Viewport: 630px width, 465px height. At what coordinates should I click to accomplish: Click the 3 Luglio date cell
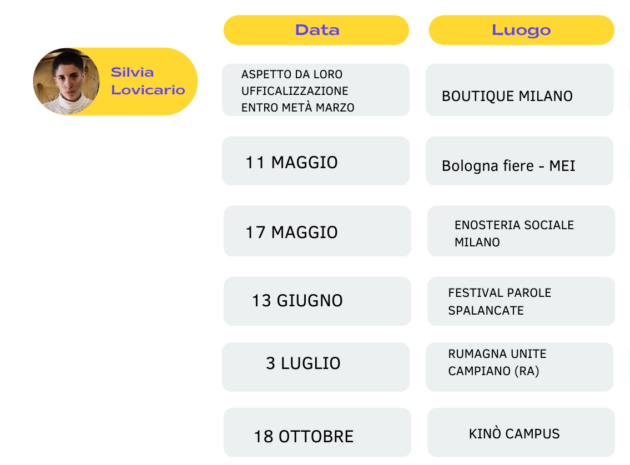316,366
